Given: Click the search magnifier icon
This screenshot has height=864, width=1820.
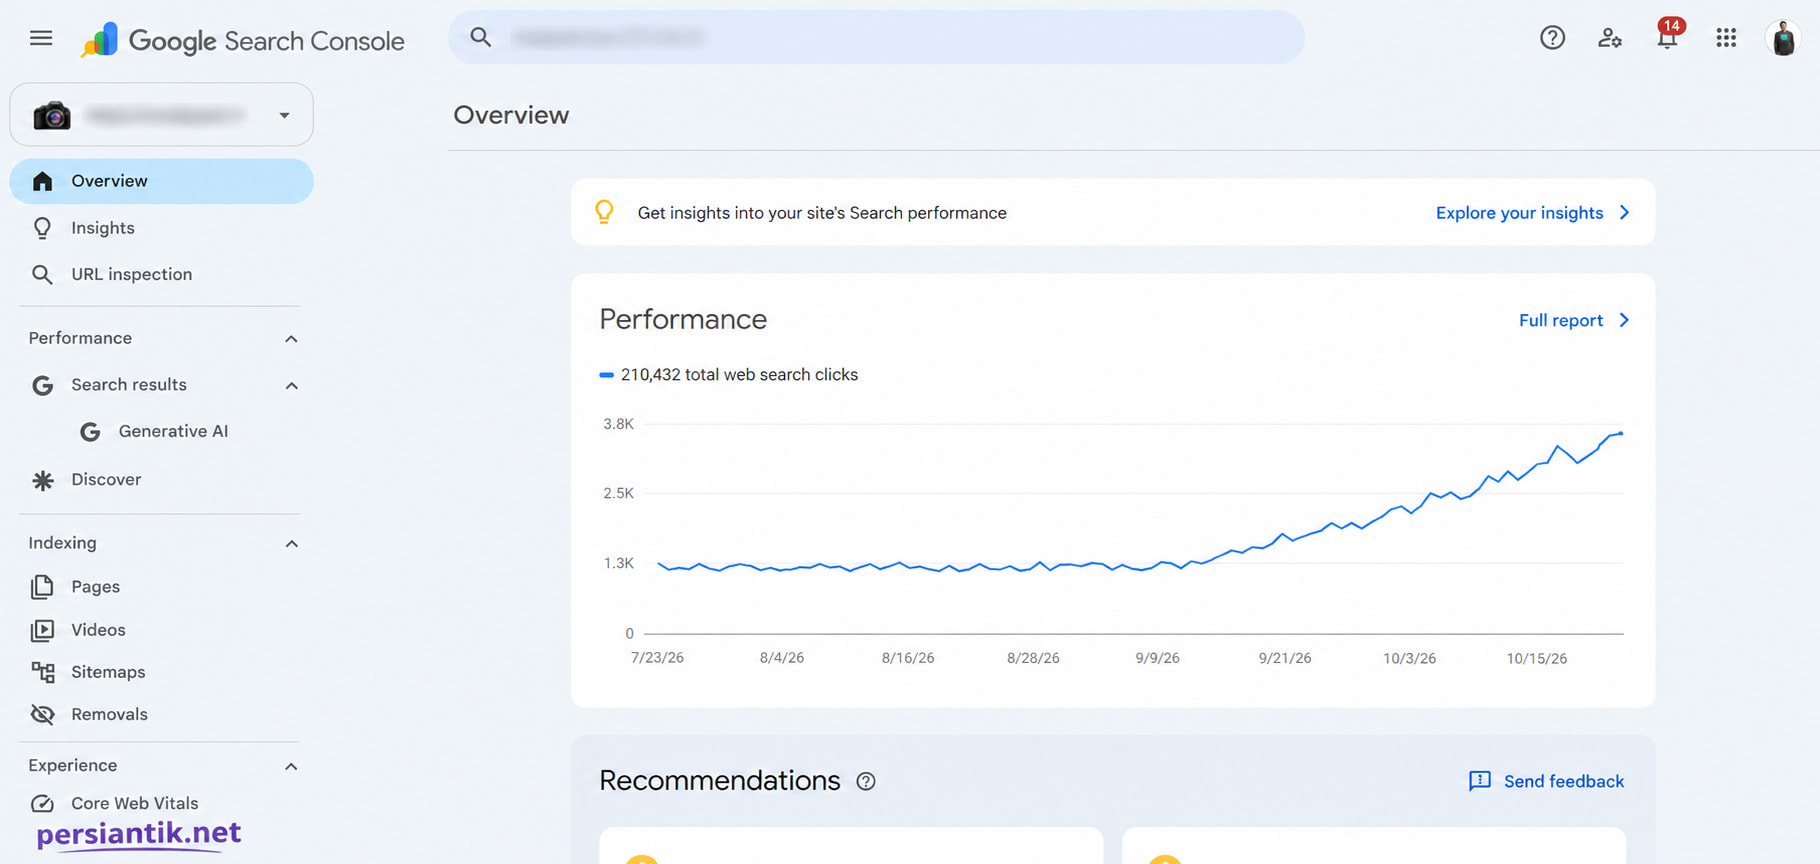Looking at the screenshot, I should 481,37.
